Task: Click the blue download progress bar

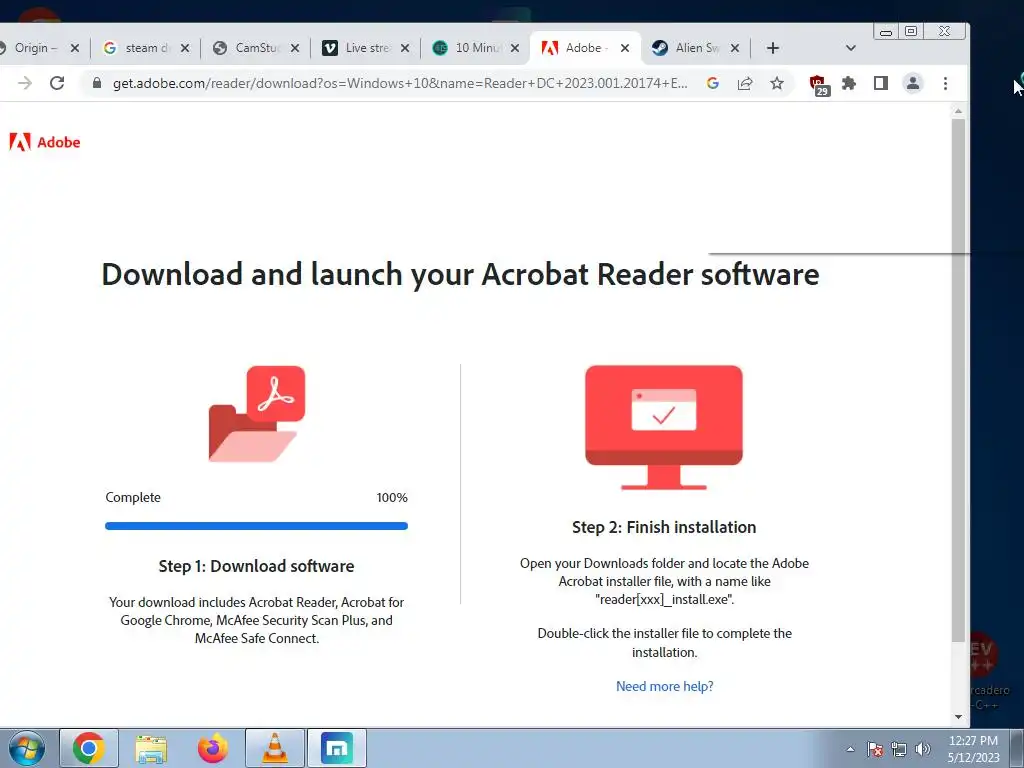Action: point(256,526)
